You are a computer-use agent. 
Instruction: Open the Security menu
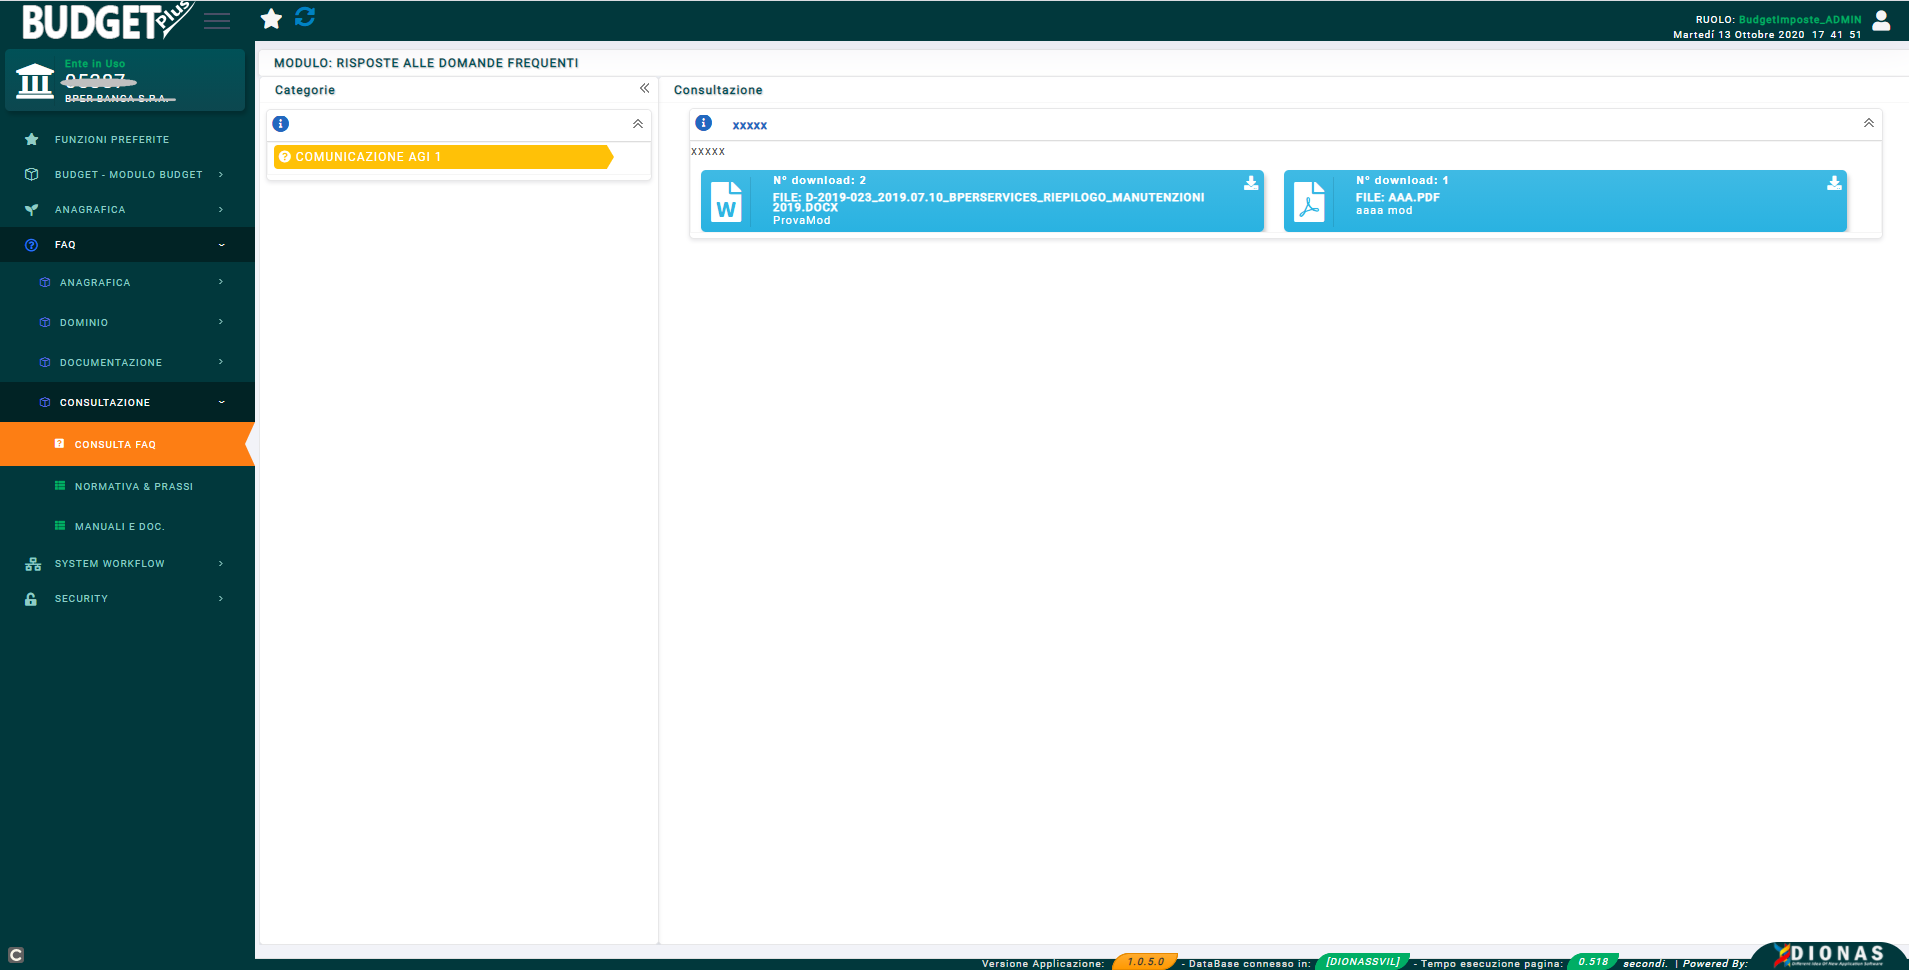(127, 599)
